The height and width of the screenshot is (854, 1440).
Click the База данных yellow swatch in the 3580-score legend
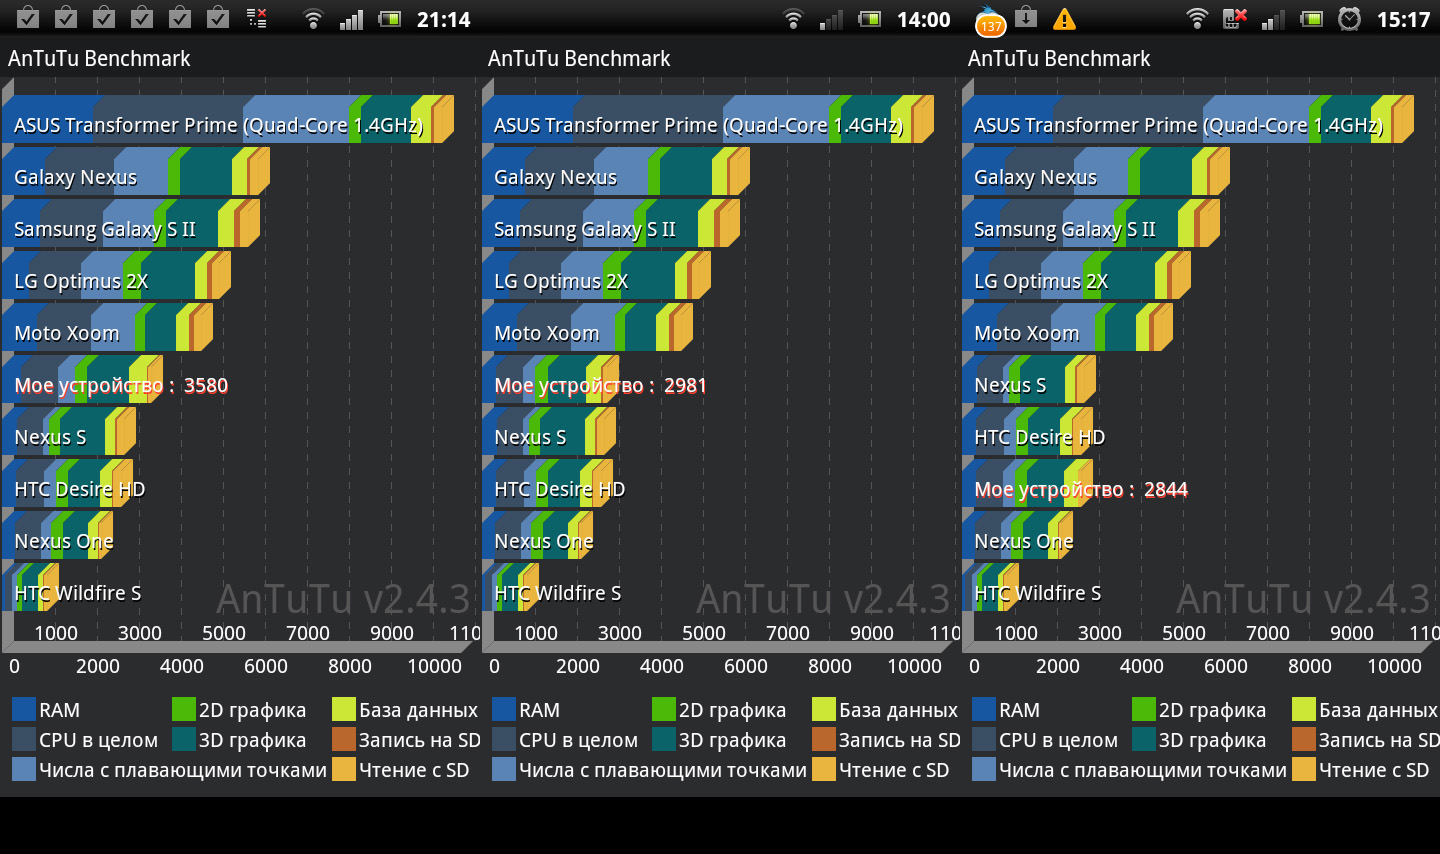[x=344, y=710]
